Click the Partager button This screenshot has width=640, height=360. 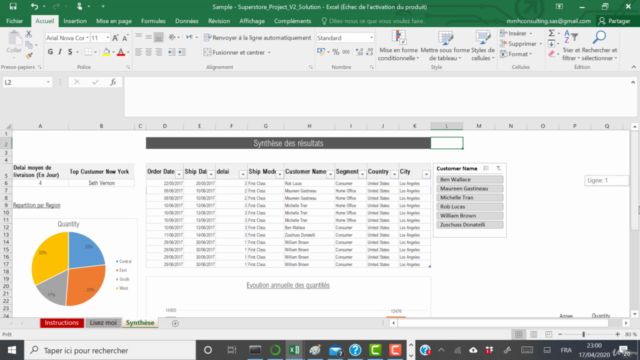click(x=615, y=21)
